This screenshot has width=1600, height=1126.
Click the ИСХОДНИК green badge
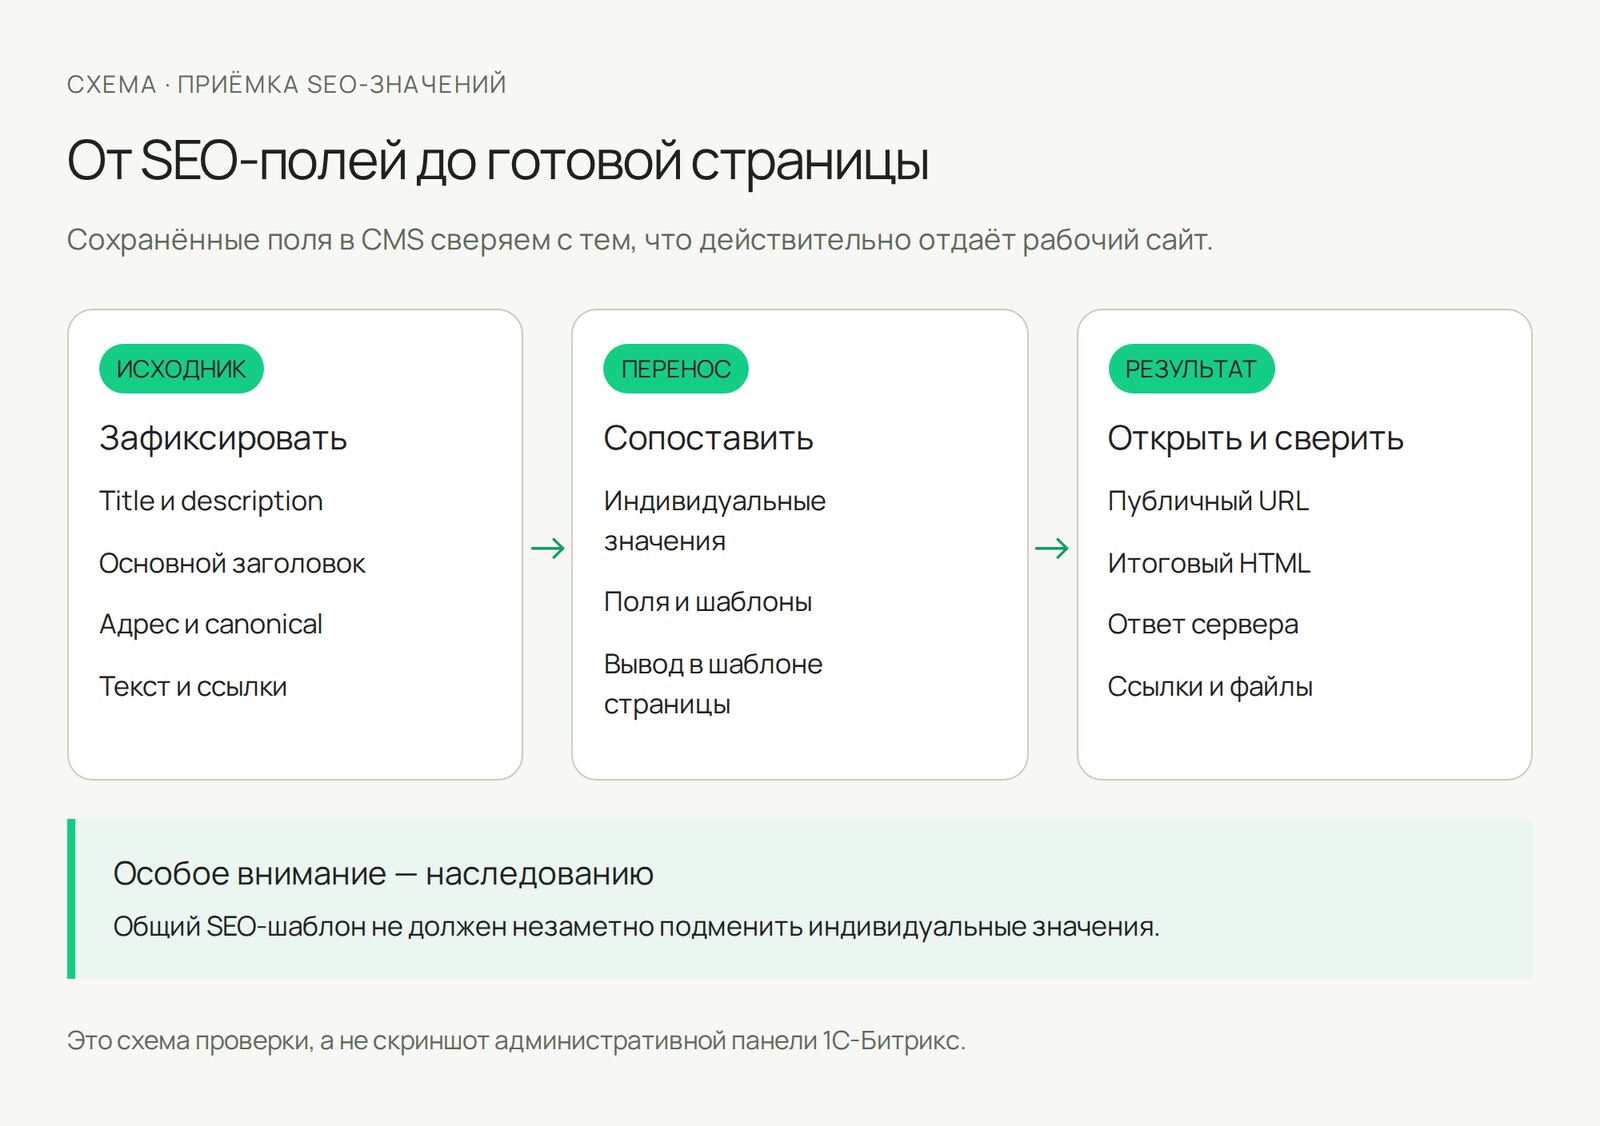181,369
